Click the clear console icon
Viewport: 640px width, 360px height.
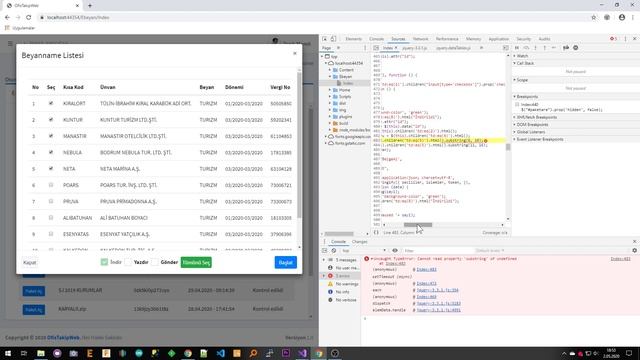[x=333, y=250]
